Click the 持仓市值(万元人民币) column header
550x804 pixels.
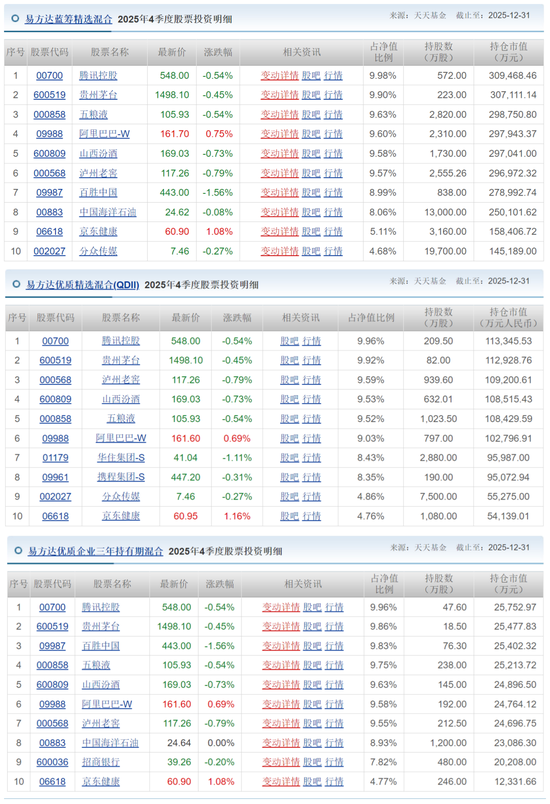(x=508, y=318)
